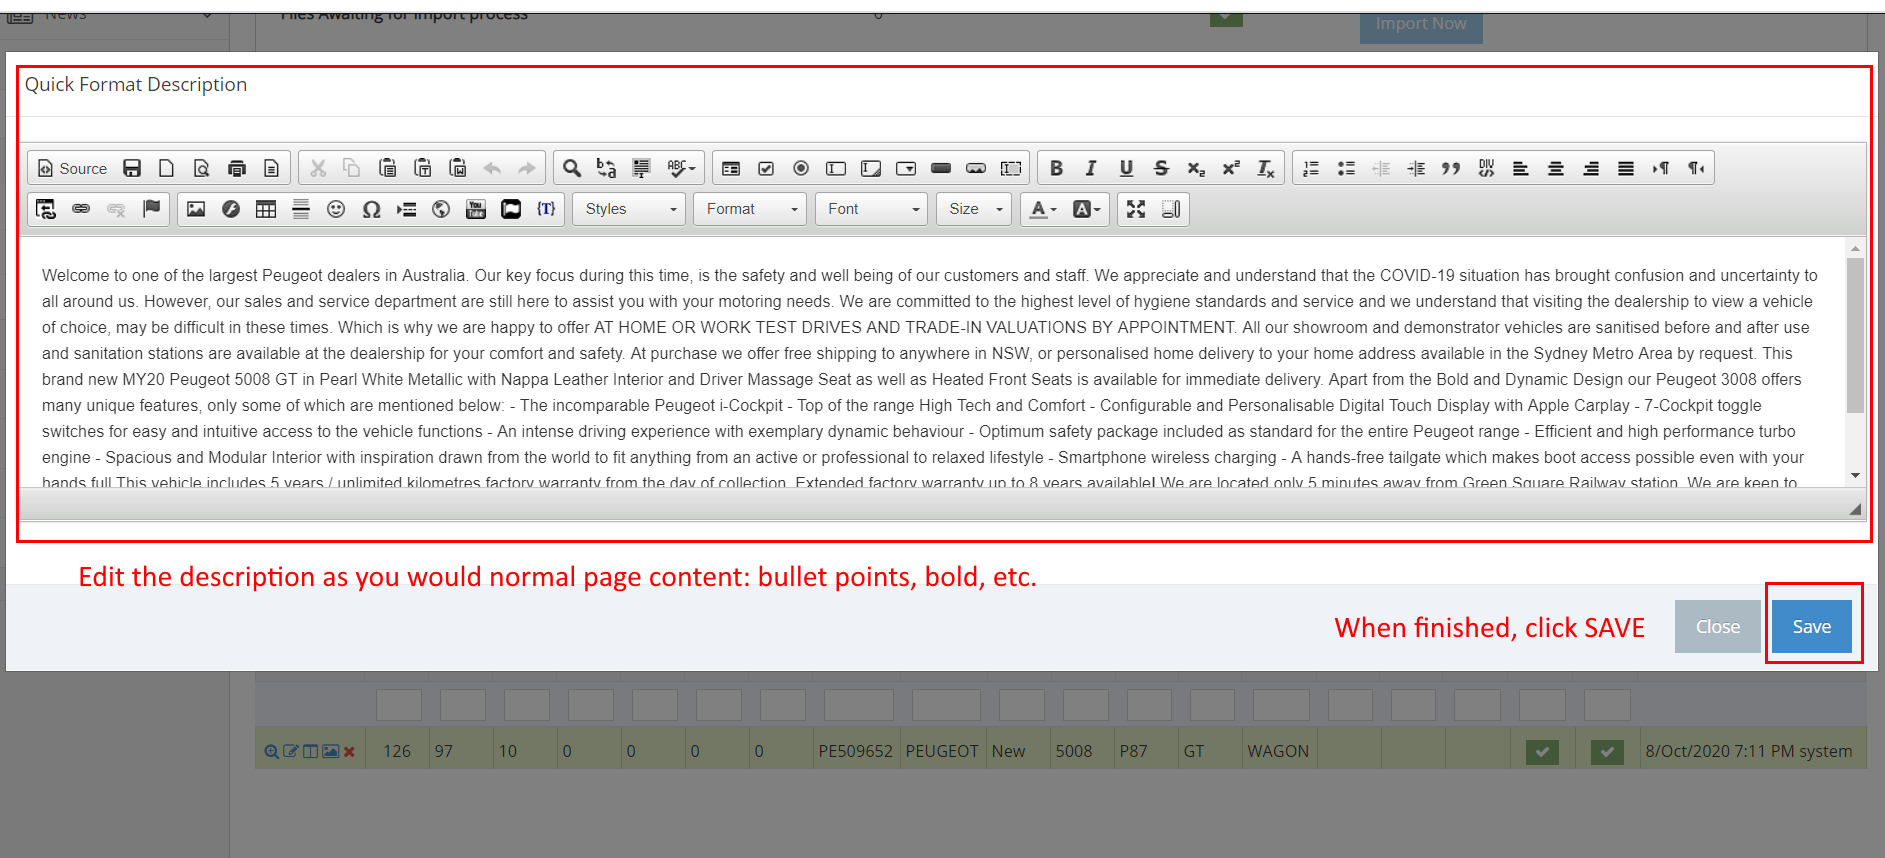Insert a radio button form element
This screenshot has height=858, width=1885.
tap(801, 168)
